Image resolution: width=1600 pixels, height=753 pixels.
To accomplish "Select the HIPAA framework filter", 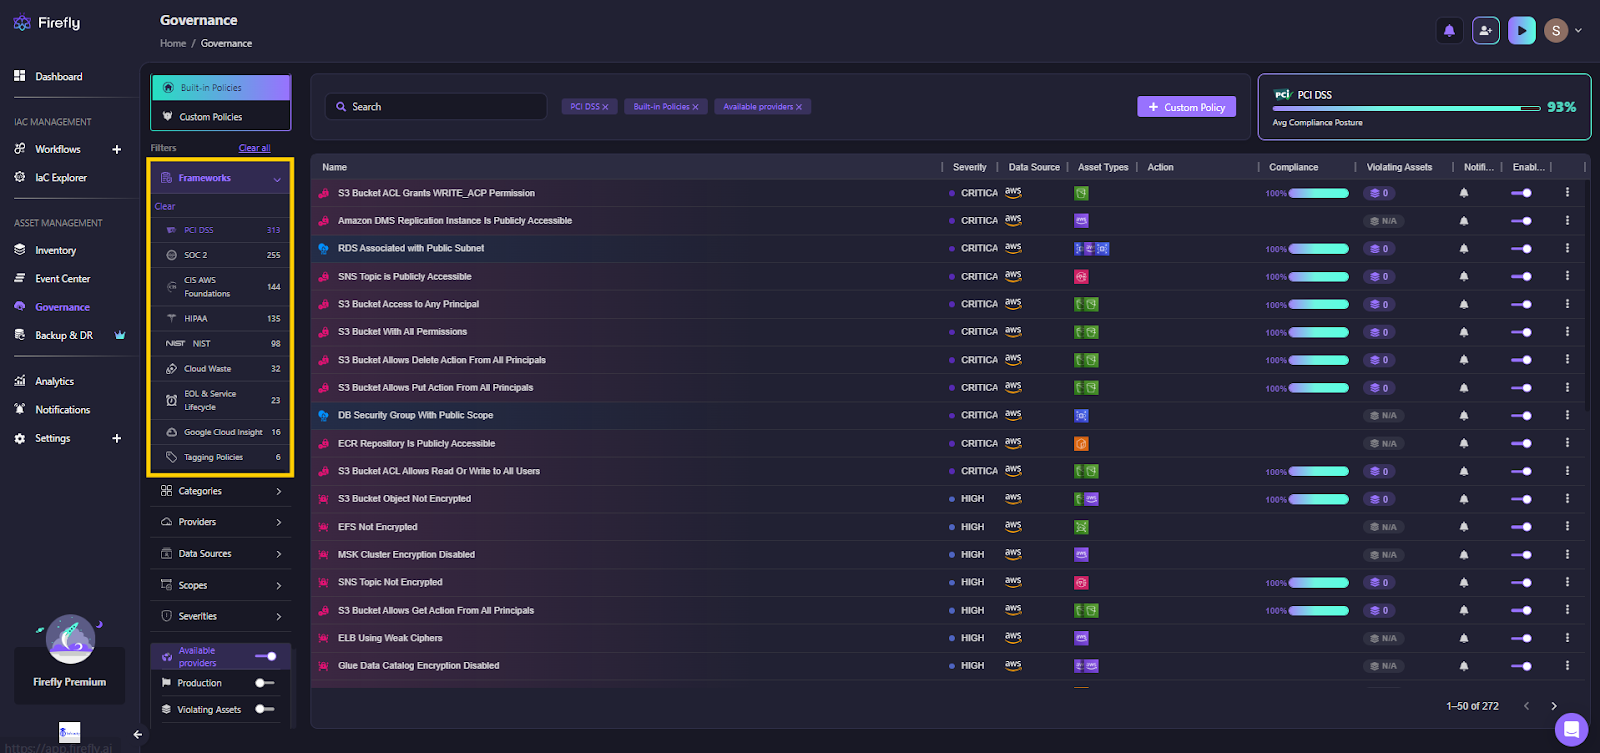I will [221, 318].
